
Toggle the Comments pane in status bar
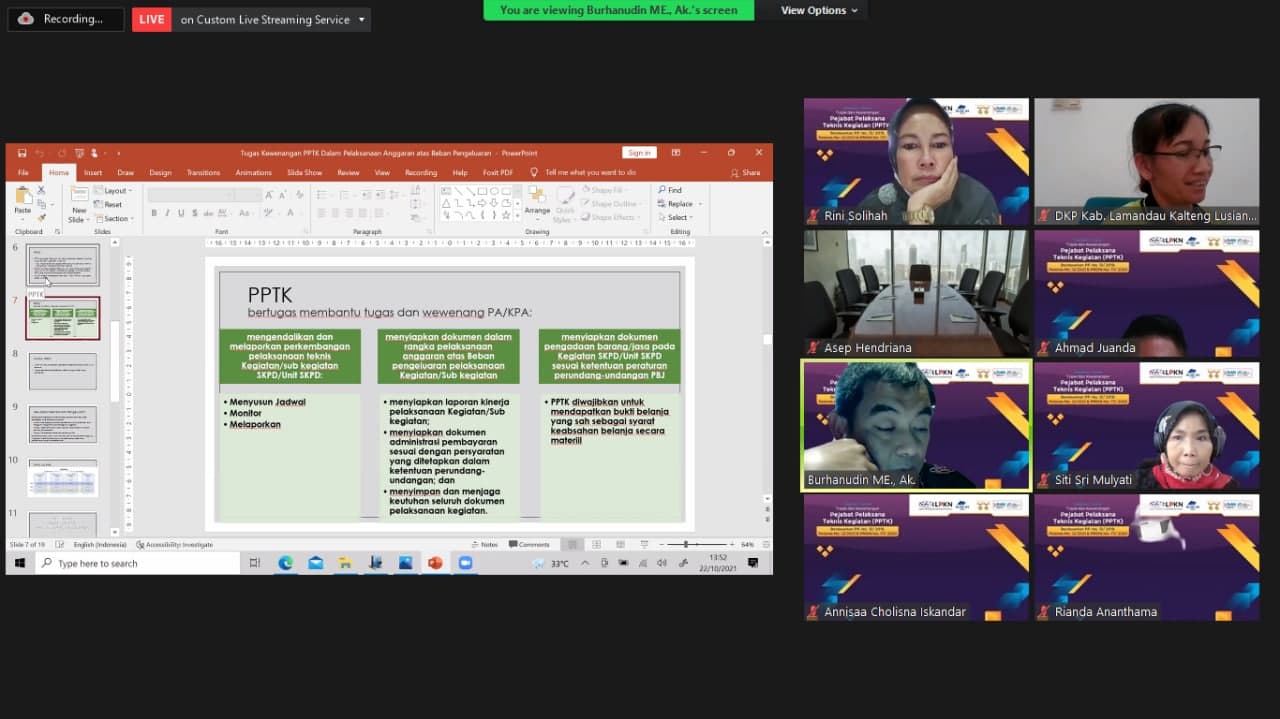click(x=529, y=544)
